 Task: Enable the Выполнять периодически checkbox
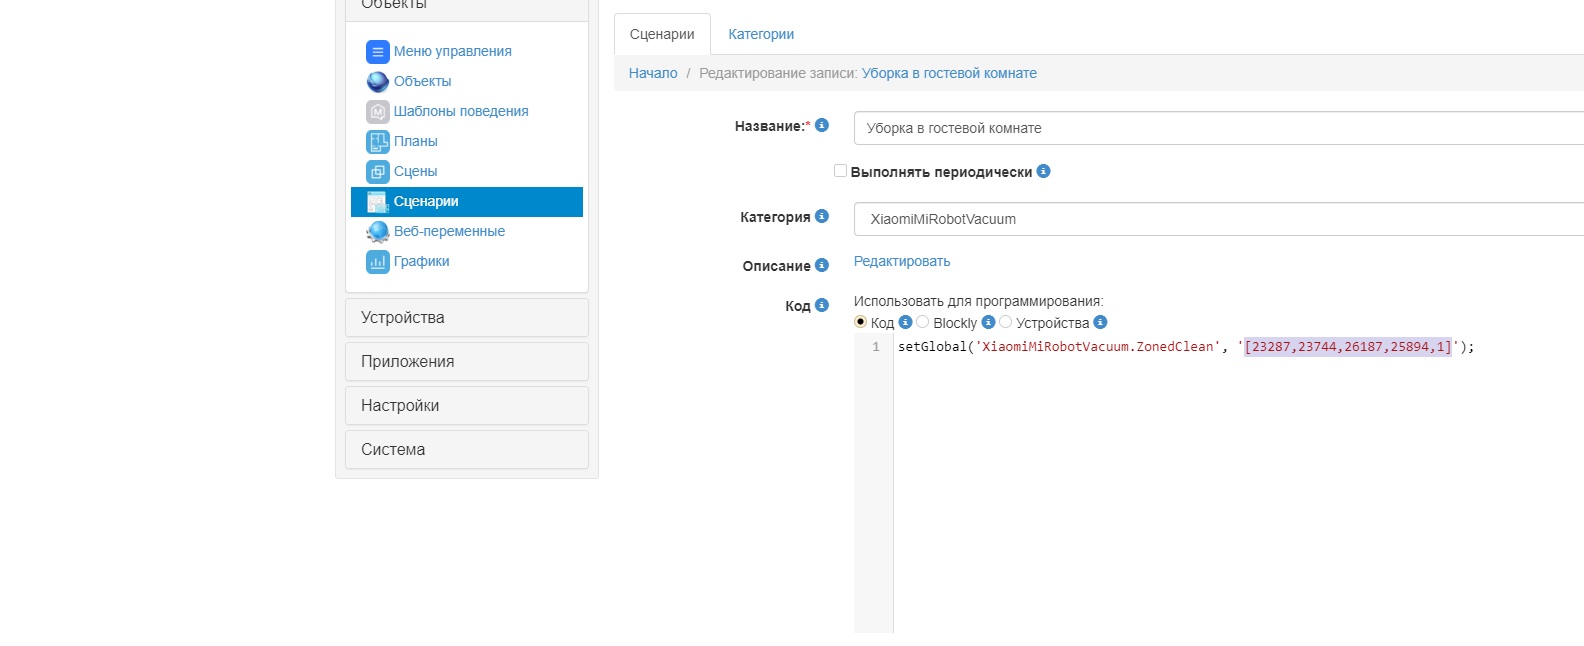pyautogui.click(x=840, y=171)
